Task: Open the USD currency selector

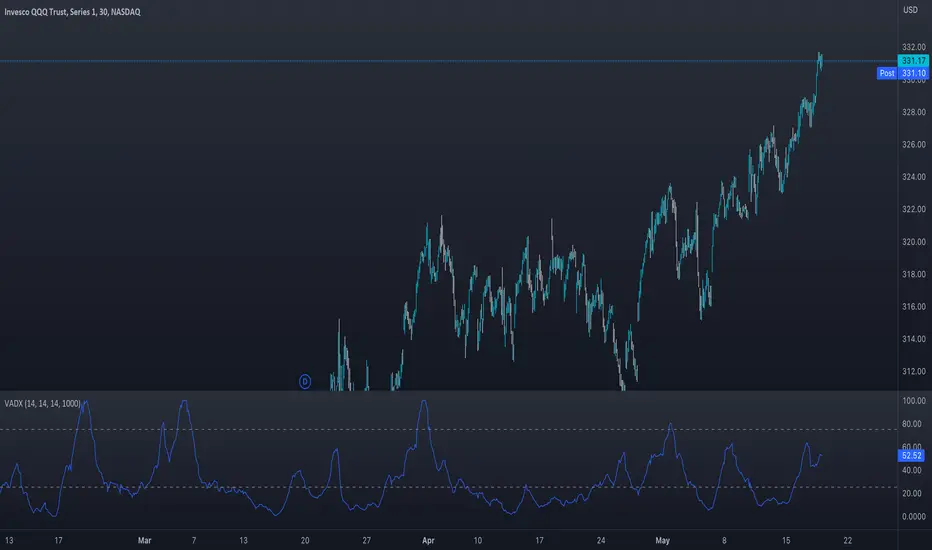Action: tap(911, 10)
